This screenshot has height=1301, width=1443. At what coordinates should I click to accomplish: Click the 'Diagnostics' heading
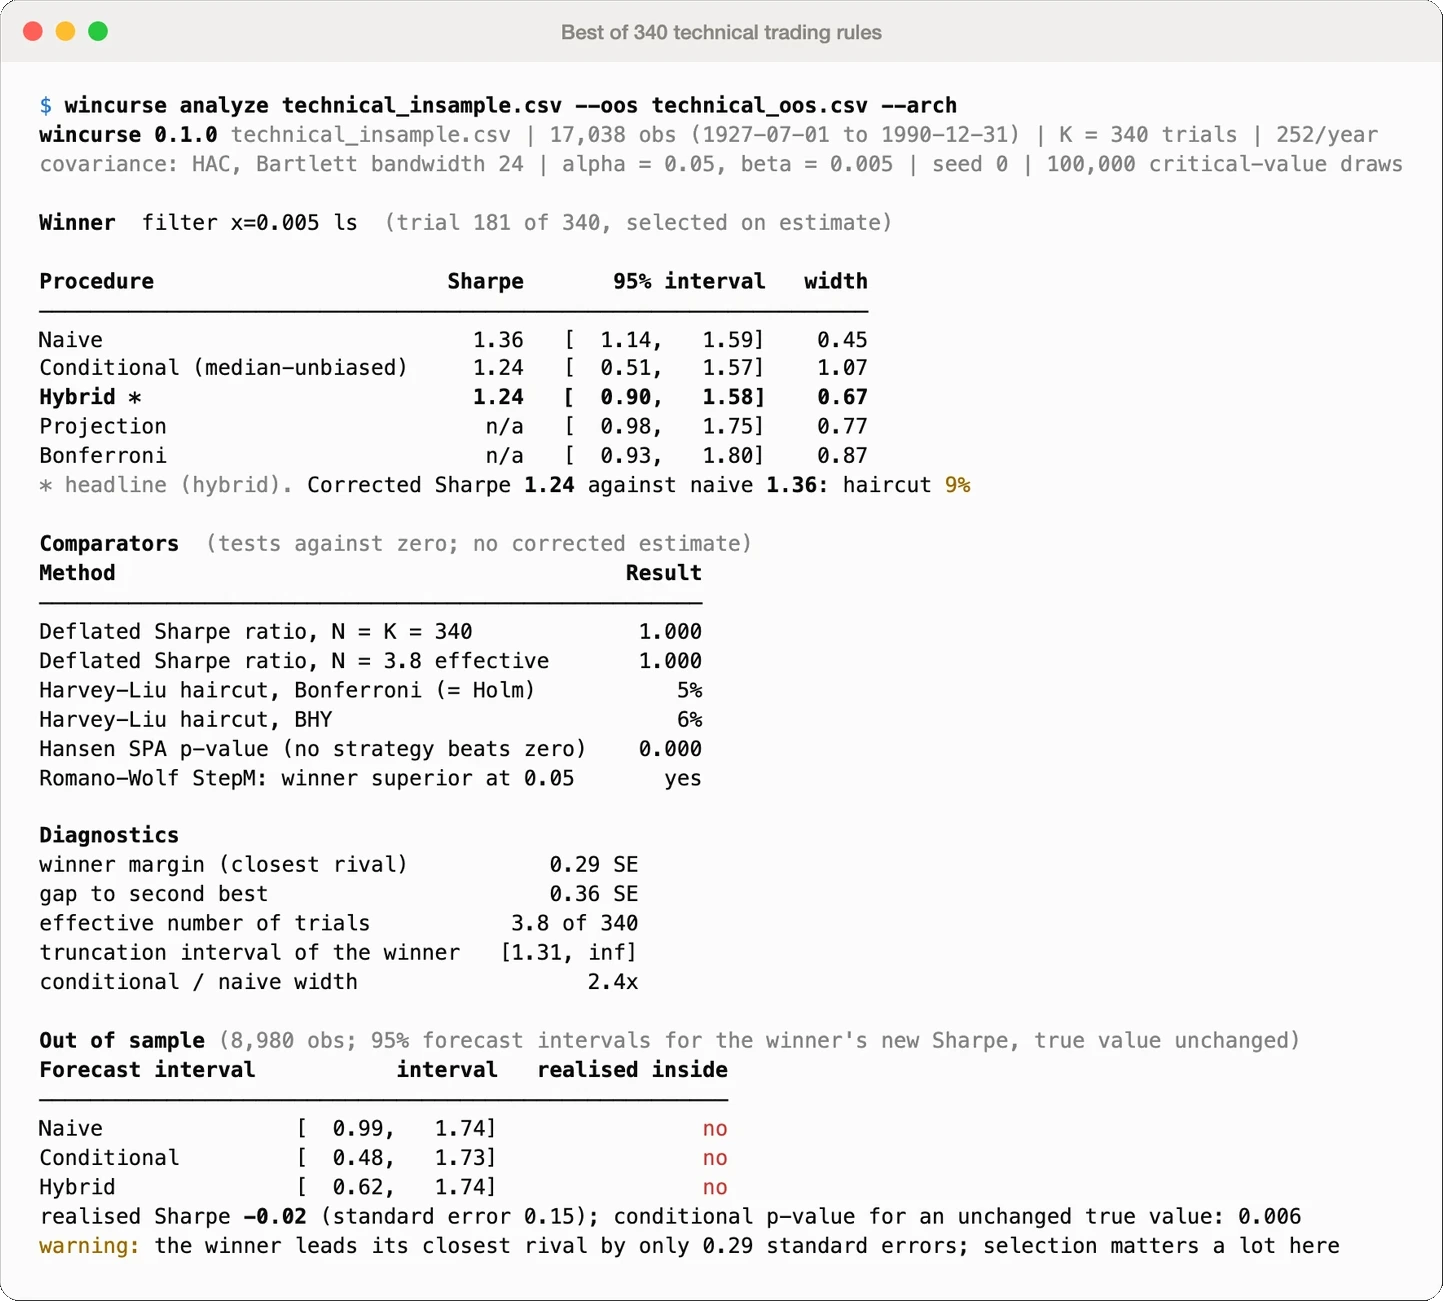109,835
